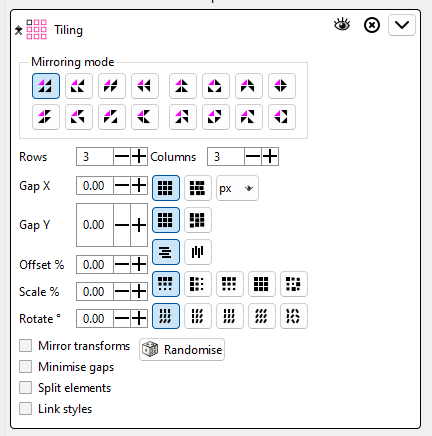Viewport: 432px width, 436px height.
Task: Choose the random rotate pattern icon
Action: pyautogui.click(x=294, y=316)
